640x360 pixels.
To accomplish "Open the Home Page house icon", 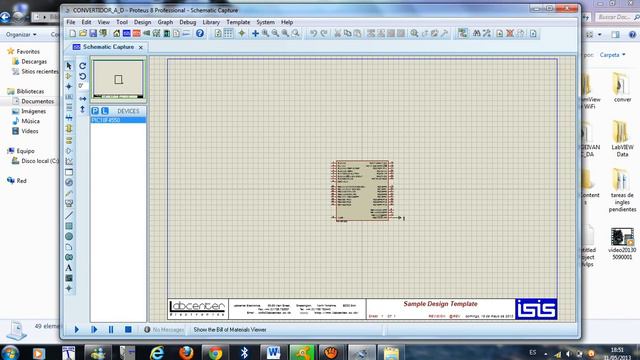I will pos(117,33).
